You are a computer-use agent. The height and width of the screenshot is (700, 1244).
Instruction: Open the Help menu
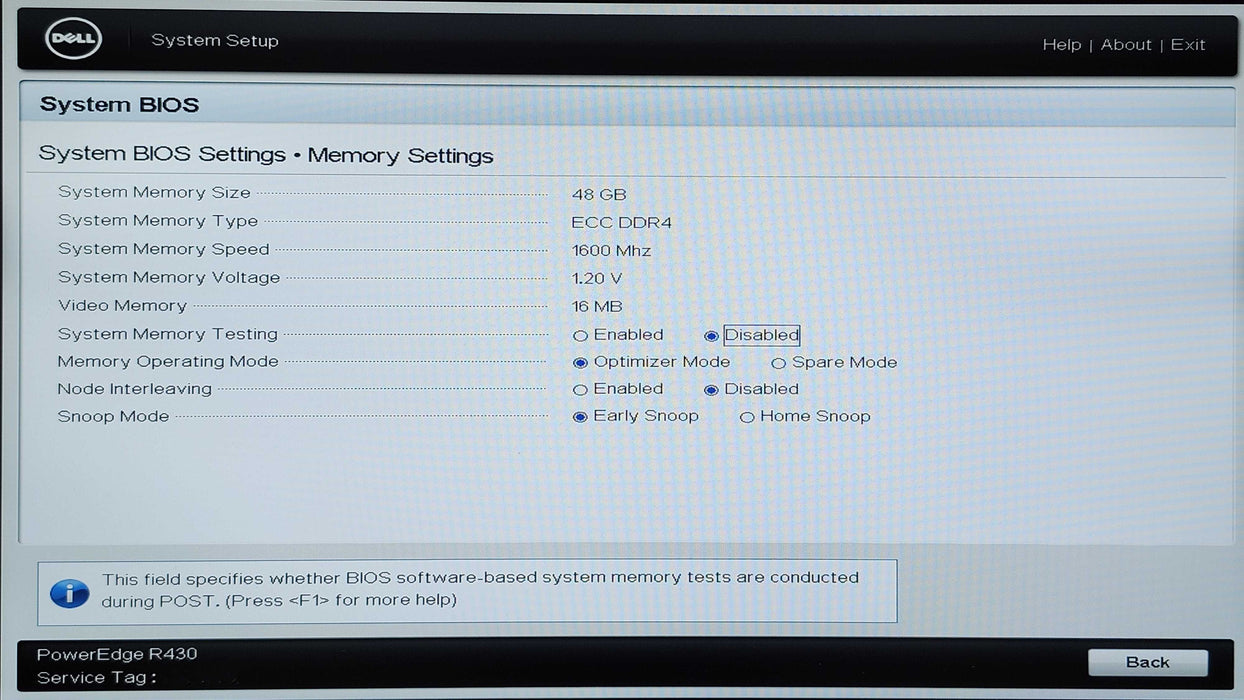click(x=1061, y=45)
